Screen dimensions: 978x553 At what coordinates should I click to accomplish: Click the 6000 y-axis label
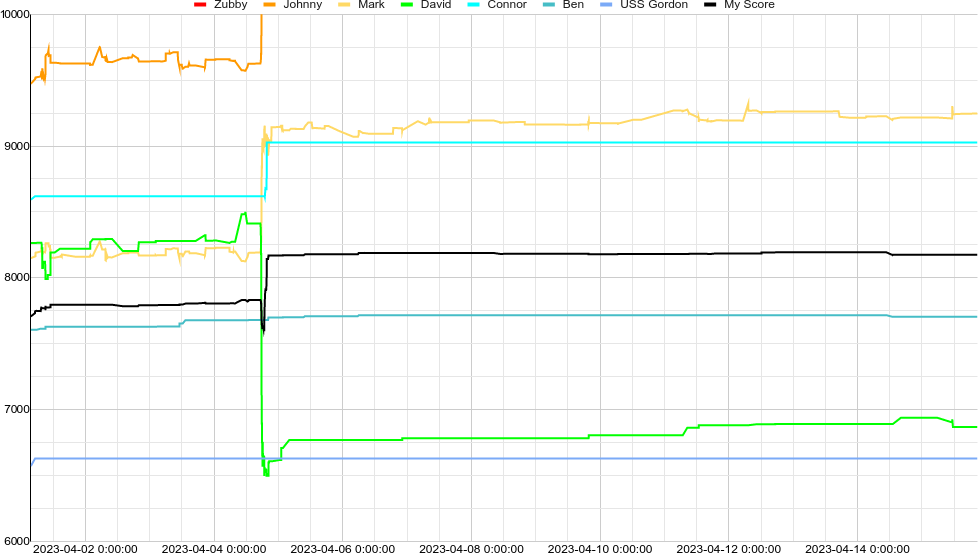click(17, 541)
